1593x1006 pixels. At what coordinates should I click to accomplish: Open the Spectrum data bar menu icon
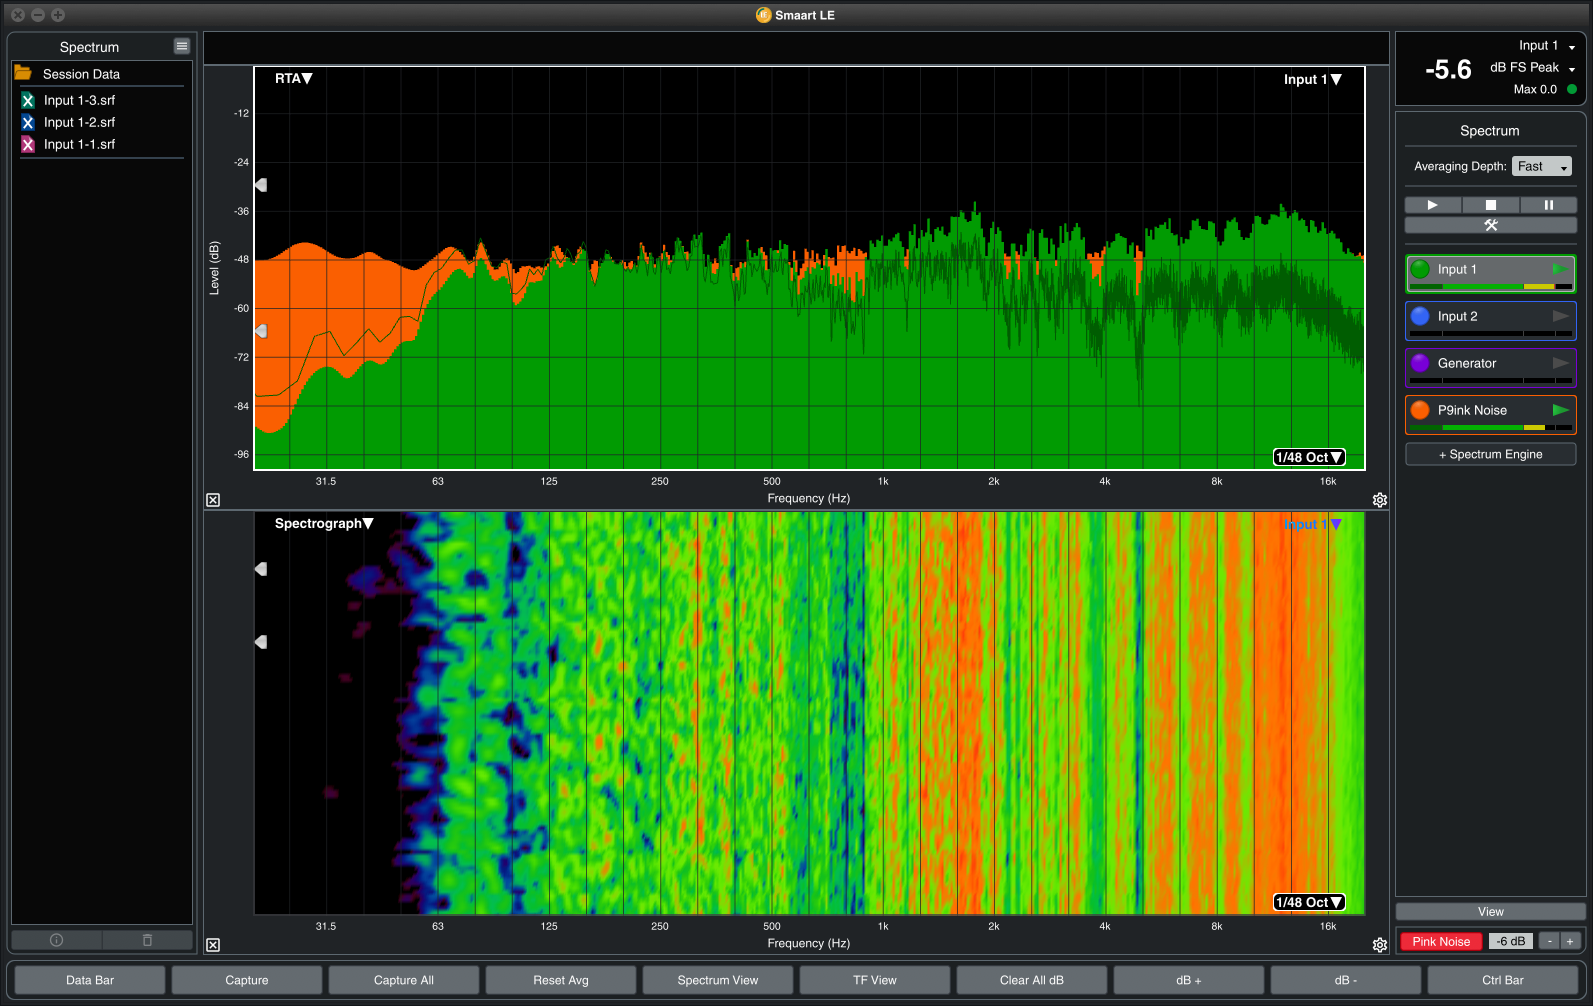tap(181, 46)
